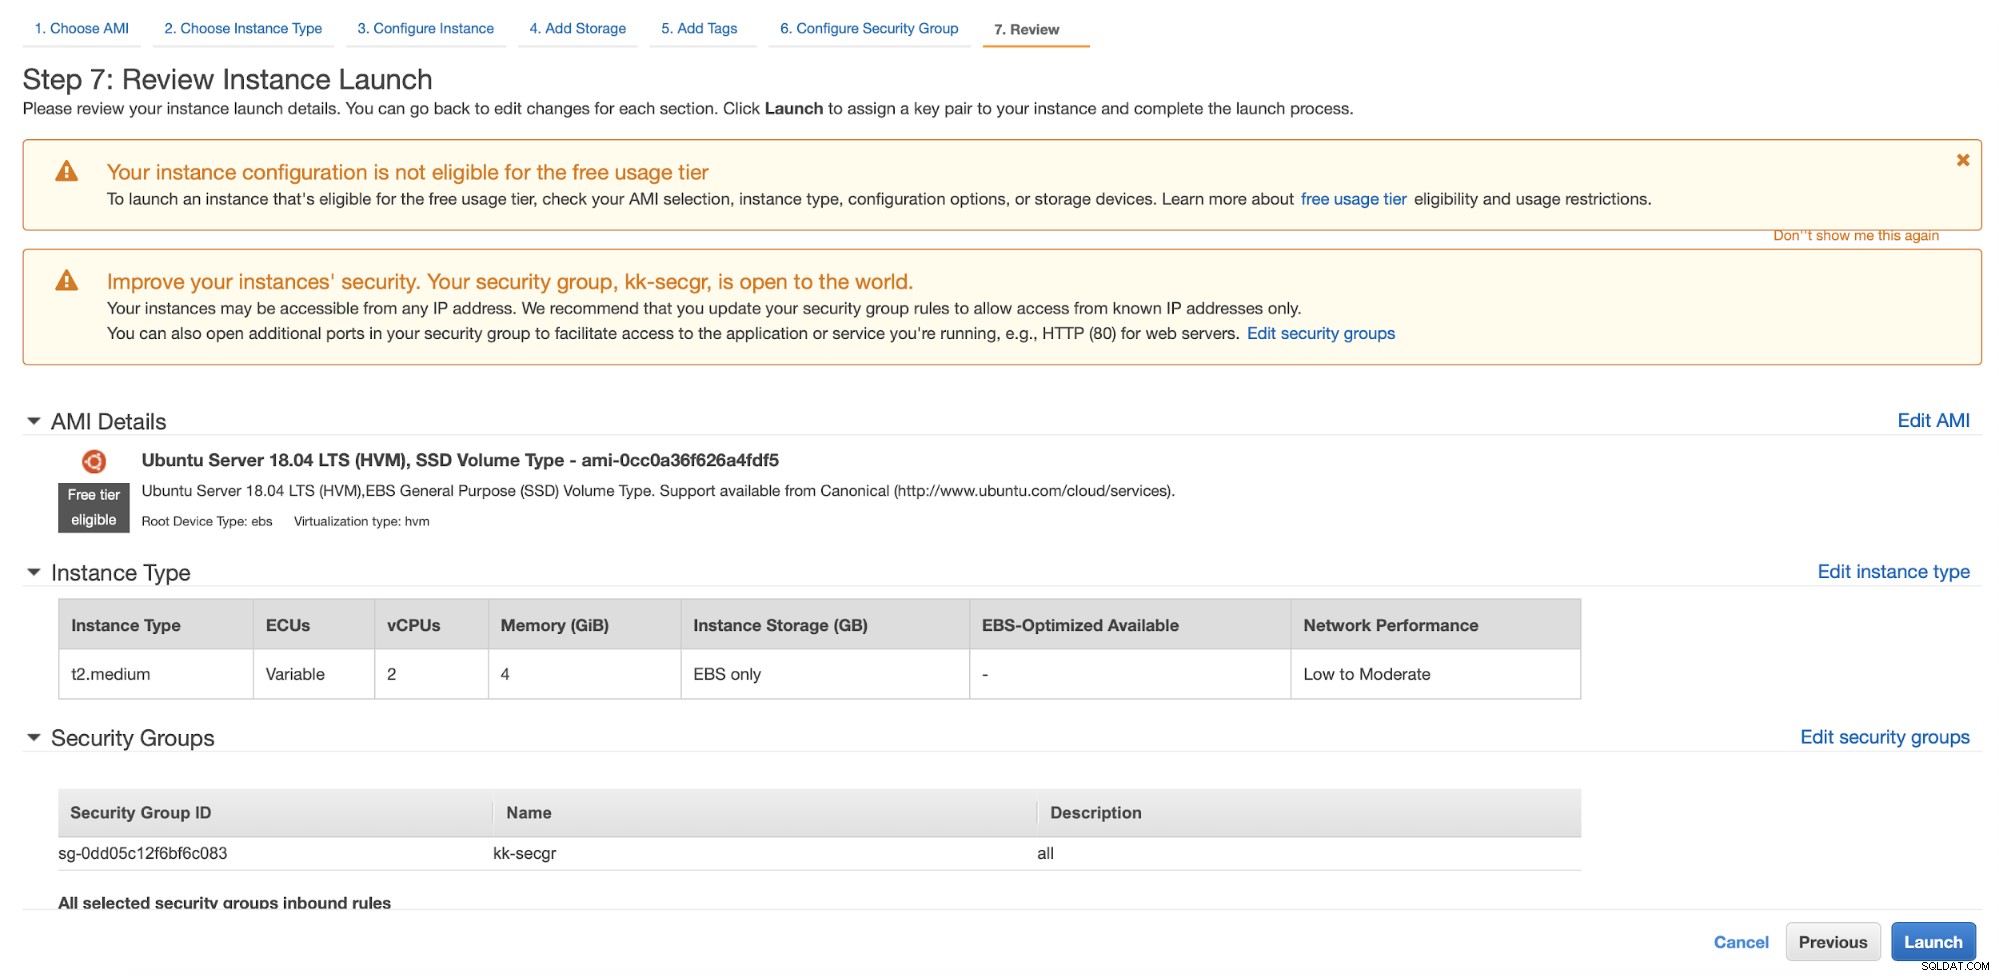Click the Launch button
This screenshot has width=1999, height=976.
pyautogui.click(x=1933, y=942)
